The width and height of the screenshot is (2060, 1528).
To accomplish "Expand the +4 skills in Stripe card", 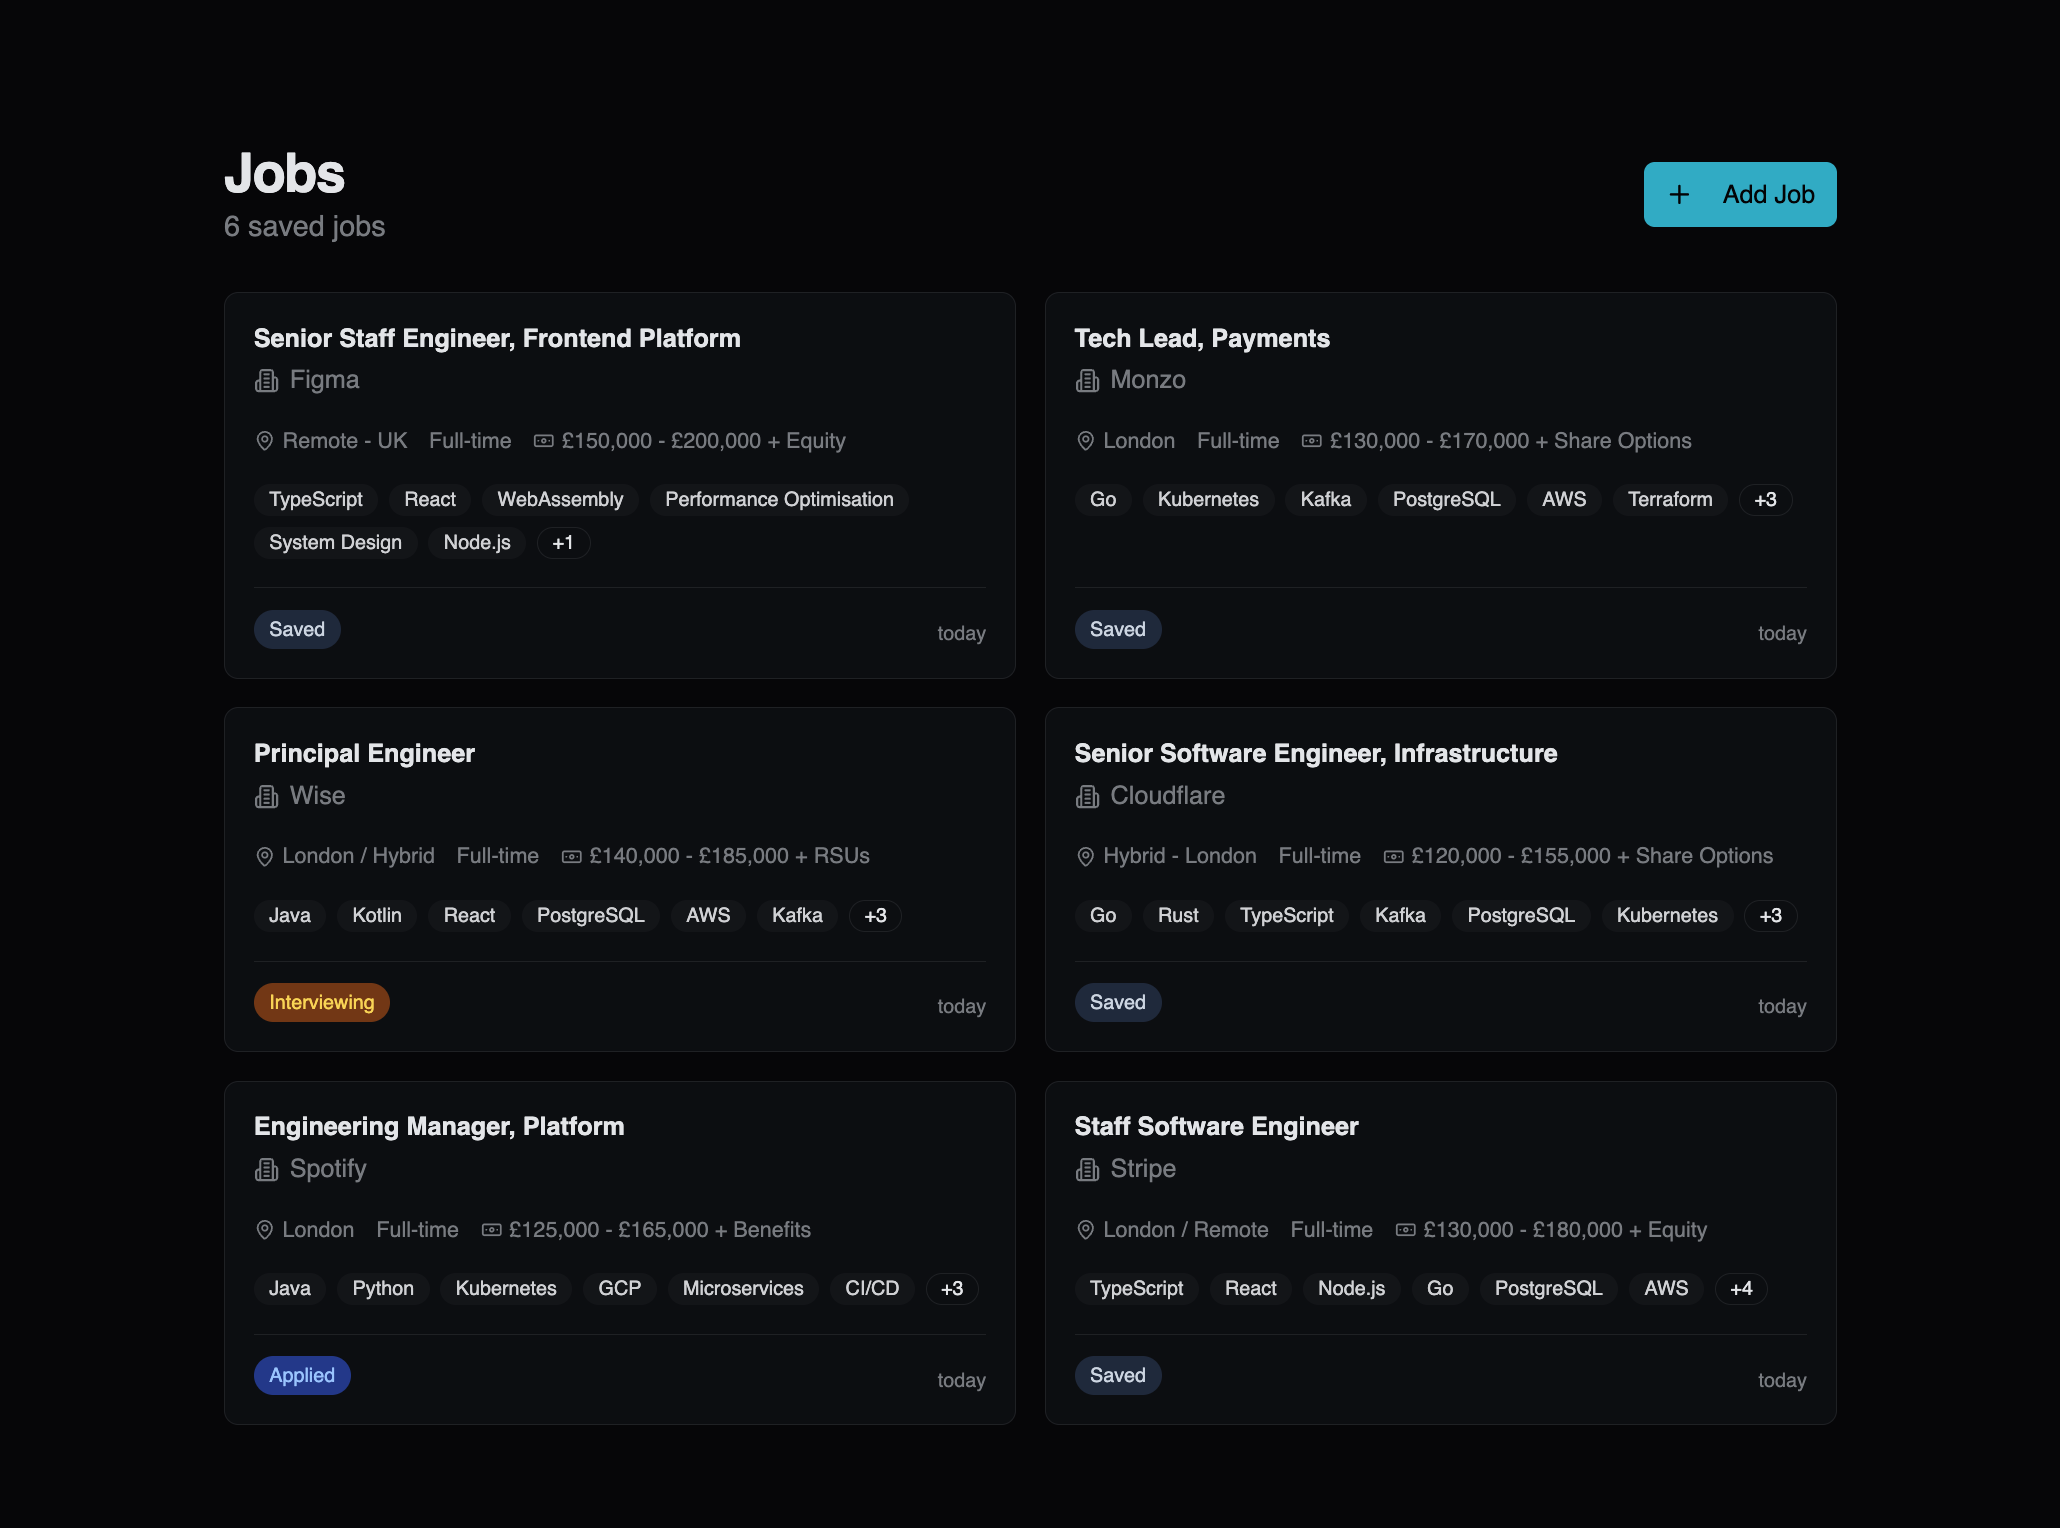I will coord(1741,1289).
